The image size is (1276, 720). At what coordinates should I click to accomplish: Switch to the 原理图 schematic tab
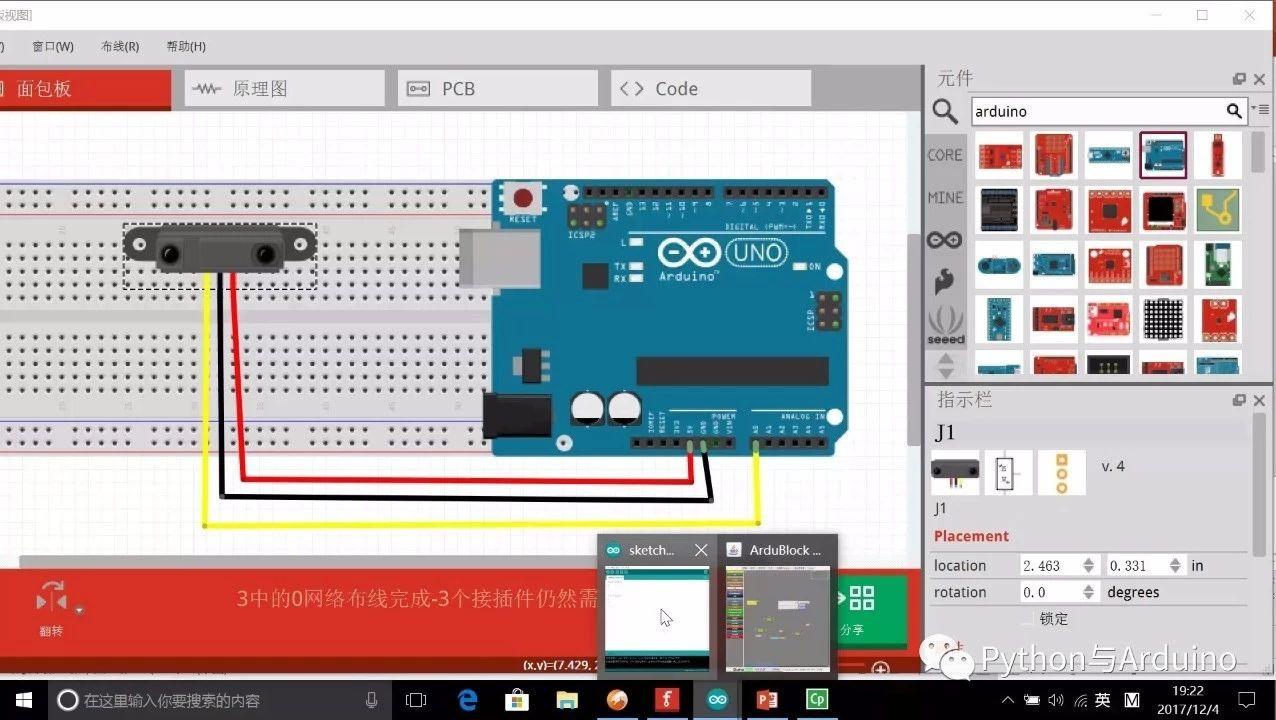point(284,89)
